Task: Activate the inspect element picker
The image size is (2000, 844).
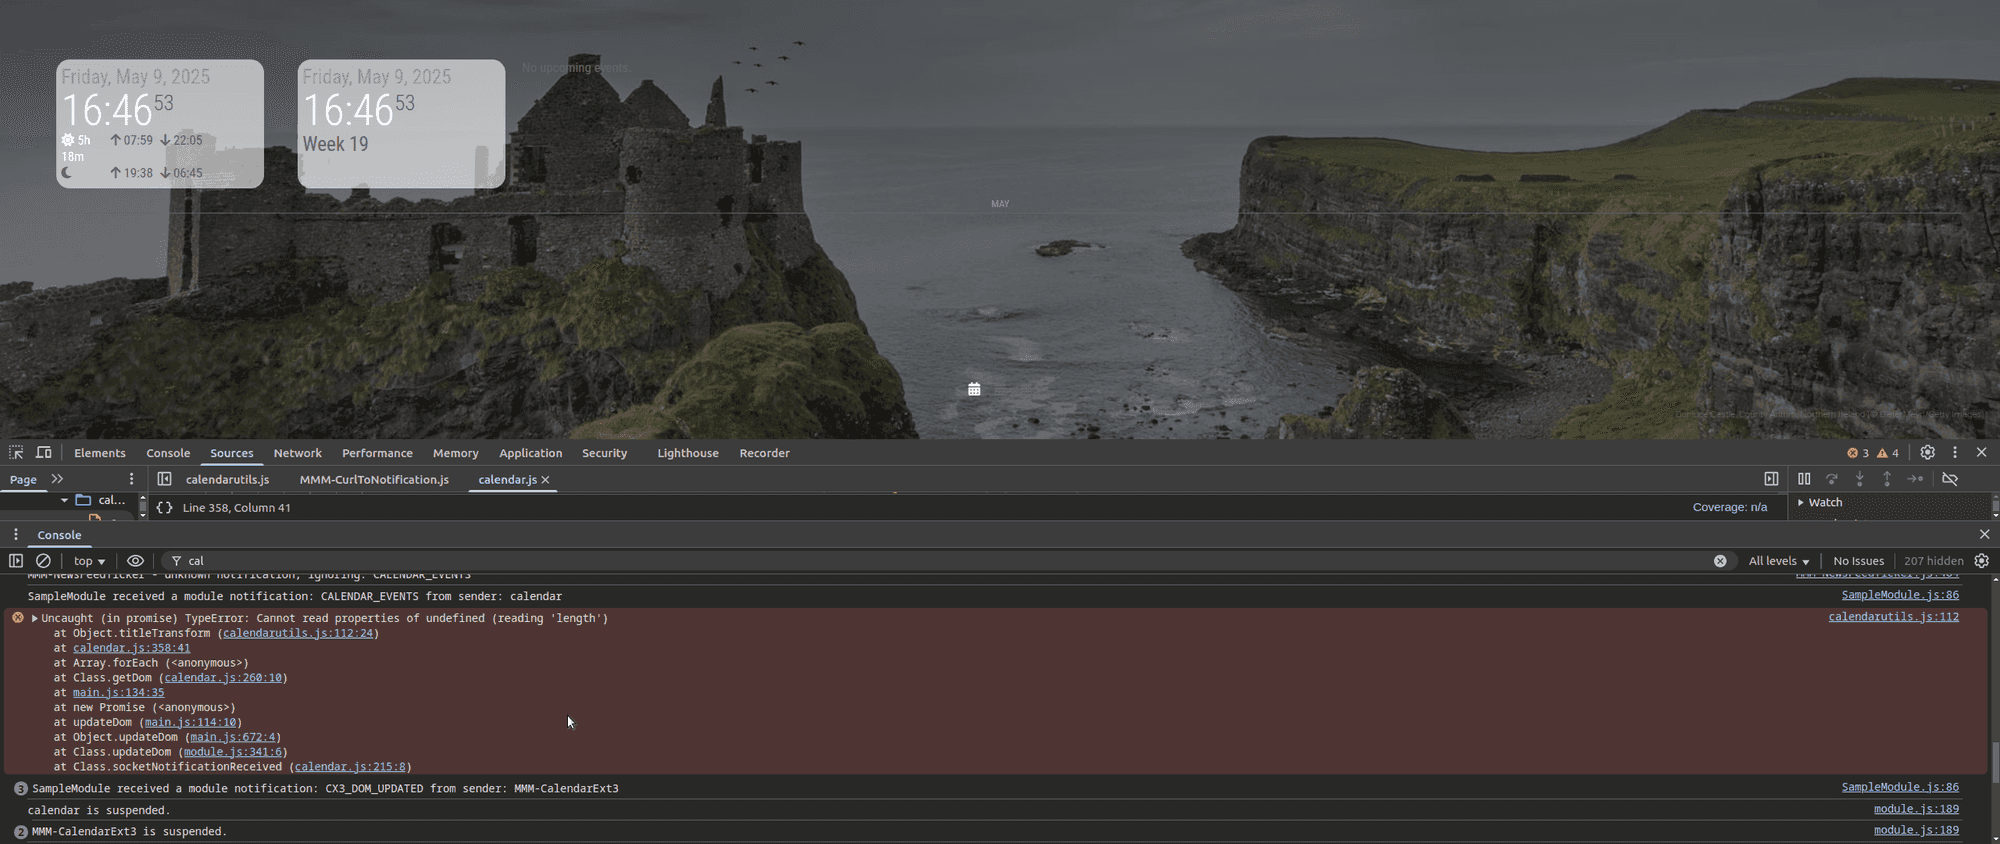Action: pyautogui.click(x=16, y=453)
